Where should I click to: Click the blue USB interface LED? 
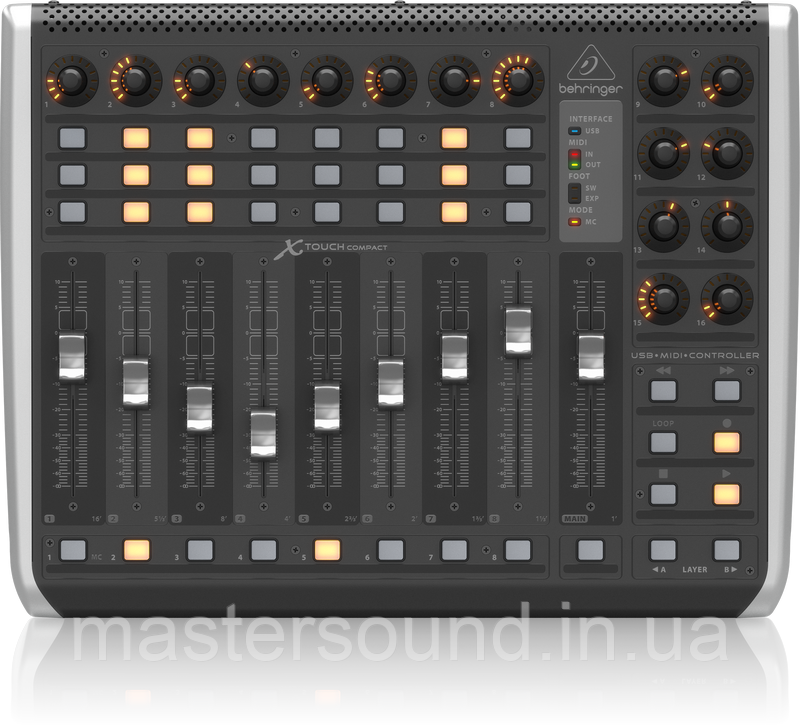pyautogui.click(x=575, y=131)
